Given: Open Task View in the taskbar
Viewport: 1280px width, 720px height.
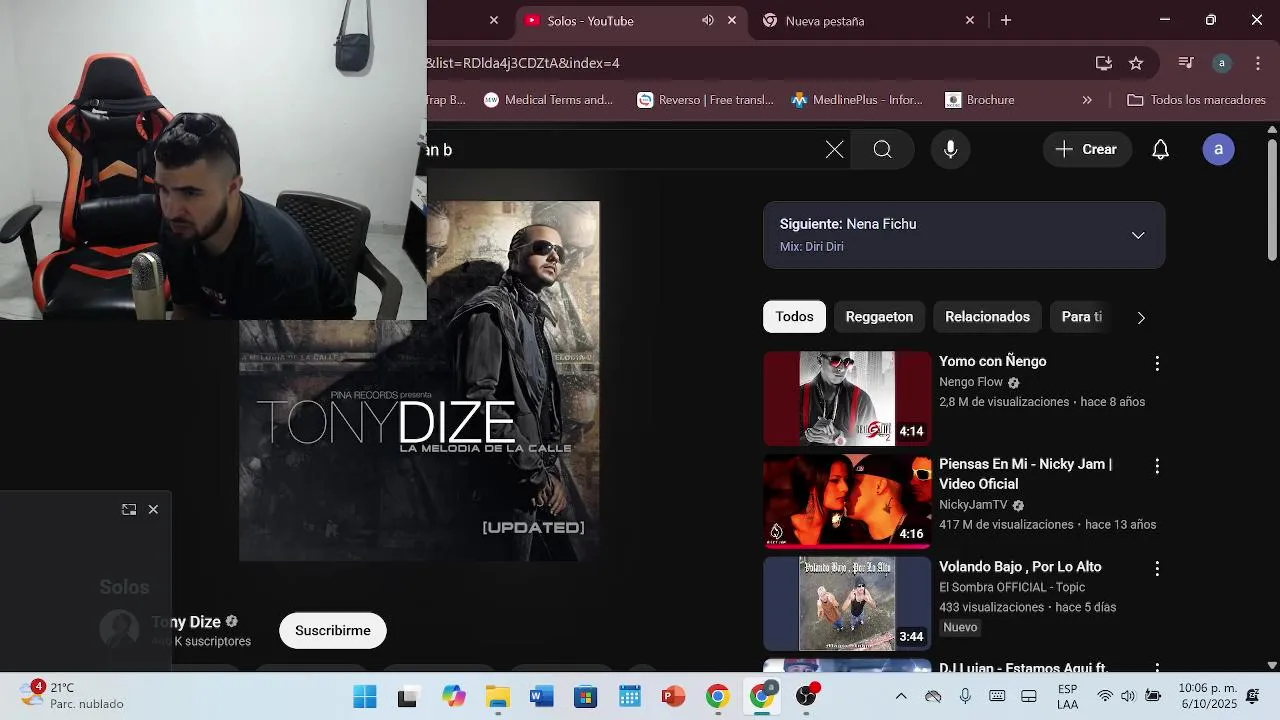Looking at the screenshot, I should (x=408, y=697).
